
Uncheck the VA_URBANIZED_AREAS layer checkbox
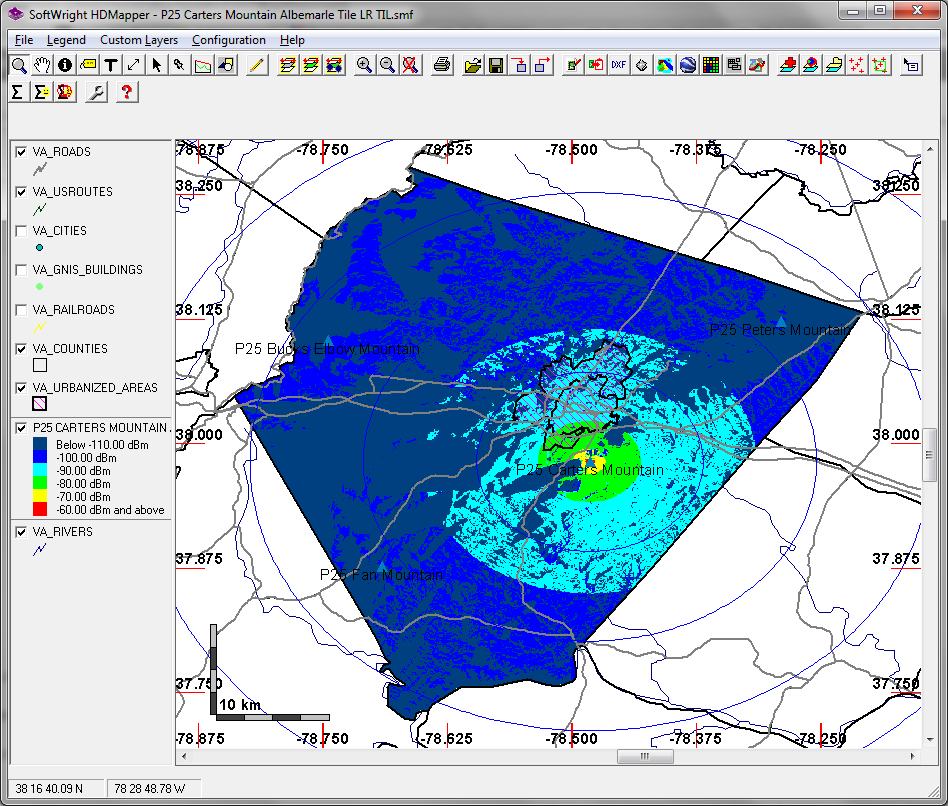tap(21, 388)
